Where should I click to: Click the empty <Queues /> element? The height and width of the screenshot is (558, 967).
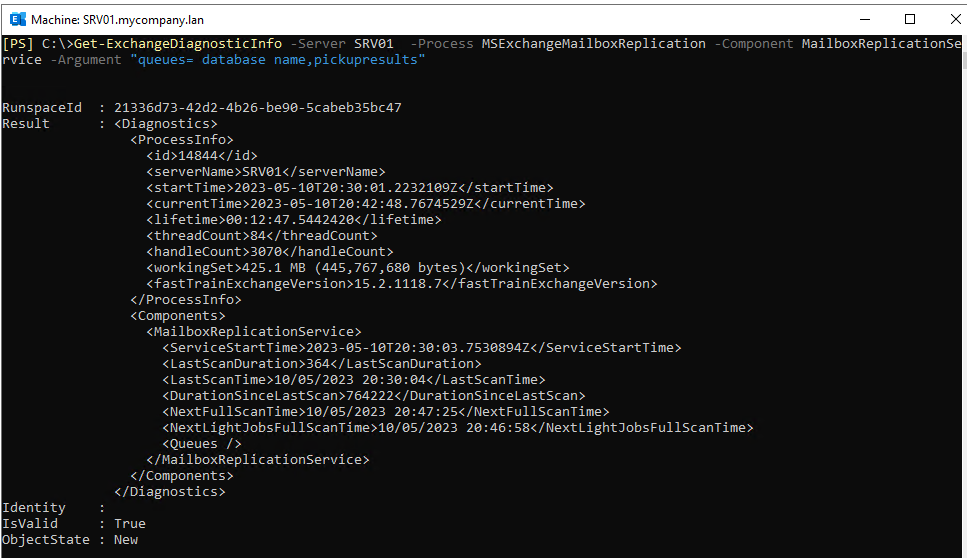click(x=202, y=445)
